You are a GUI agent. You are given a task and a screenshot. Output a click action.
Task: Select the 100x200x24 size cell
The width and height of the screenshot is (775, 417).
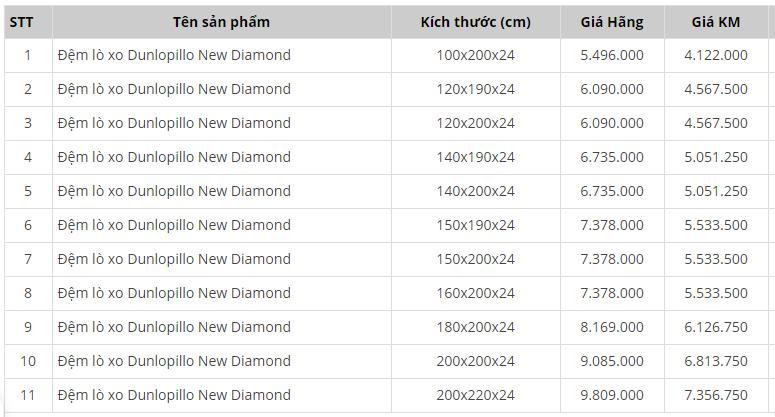475,55
